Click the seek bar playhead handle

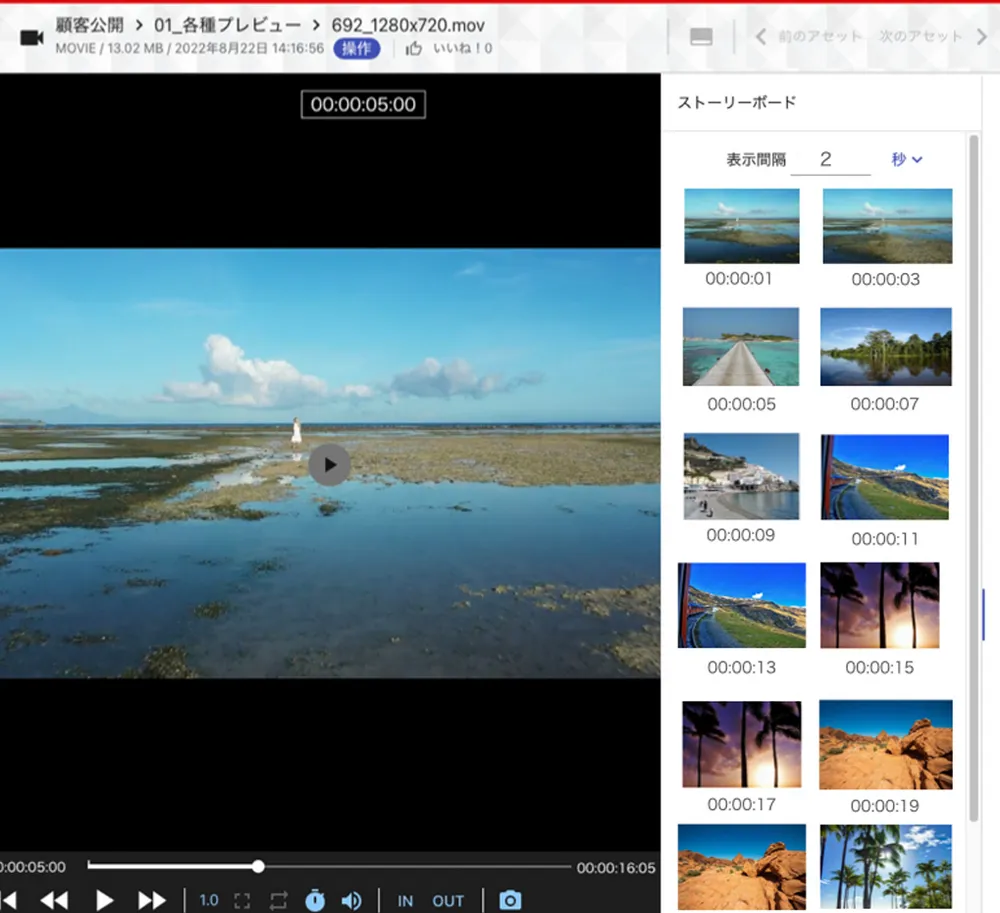click(258, 866)
